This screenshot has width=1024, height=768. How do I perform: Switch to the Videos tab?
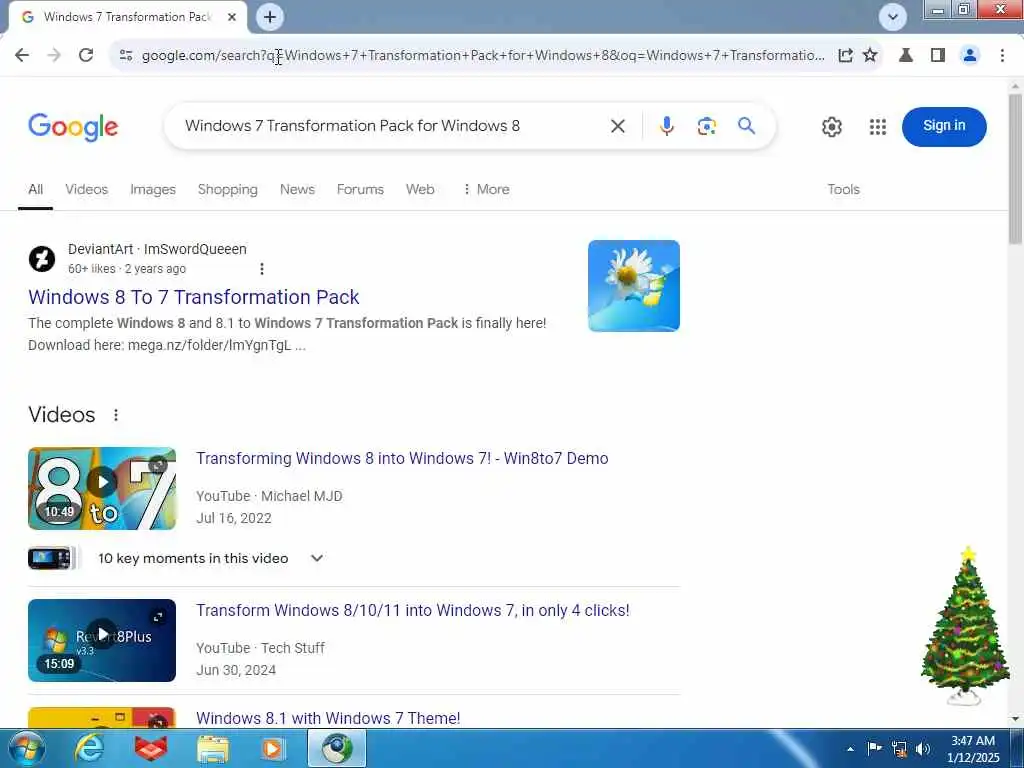pos(86,189)
